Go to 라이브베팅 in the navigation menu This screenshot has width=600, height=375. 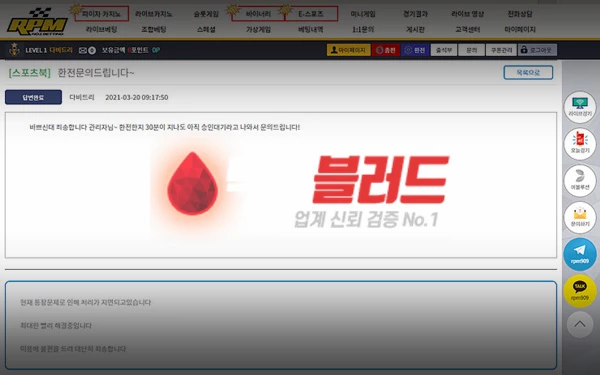(101, 29)
